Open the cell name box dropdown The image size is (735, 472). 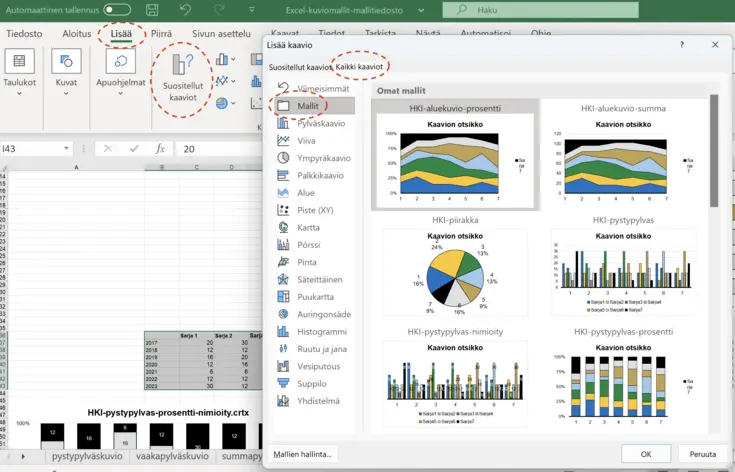tap(66, 149)
